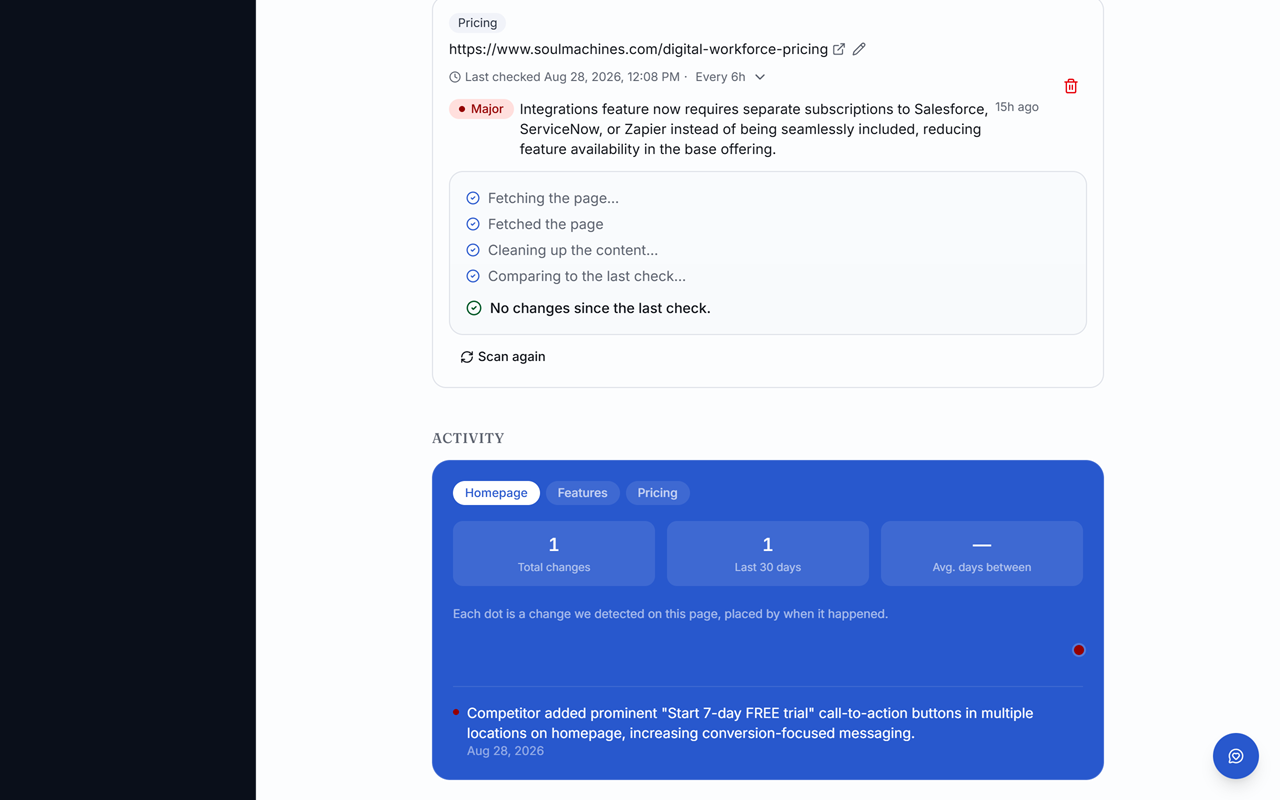Click the Scan again button
Screen dimensions: 1280x800
coord(503,357)
